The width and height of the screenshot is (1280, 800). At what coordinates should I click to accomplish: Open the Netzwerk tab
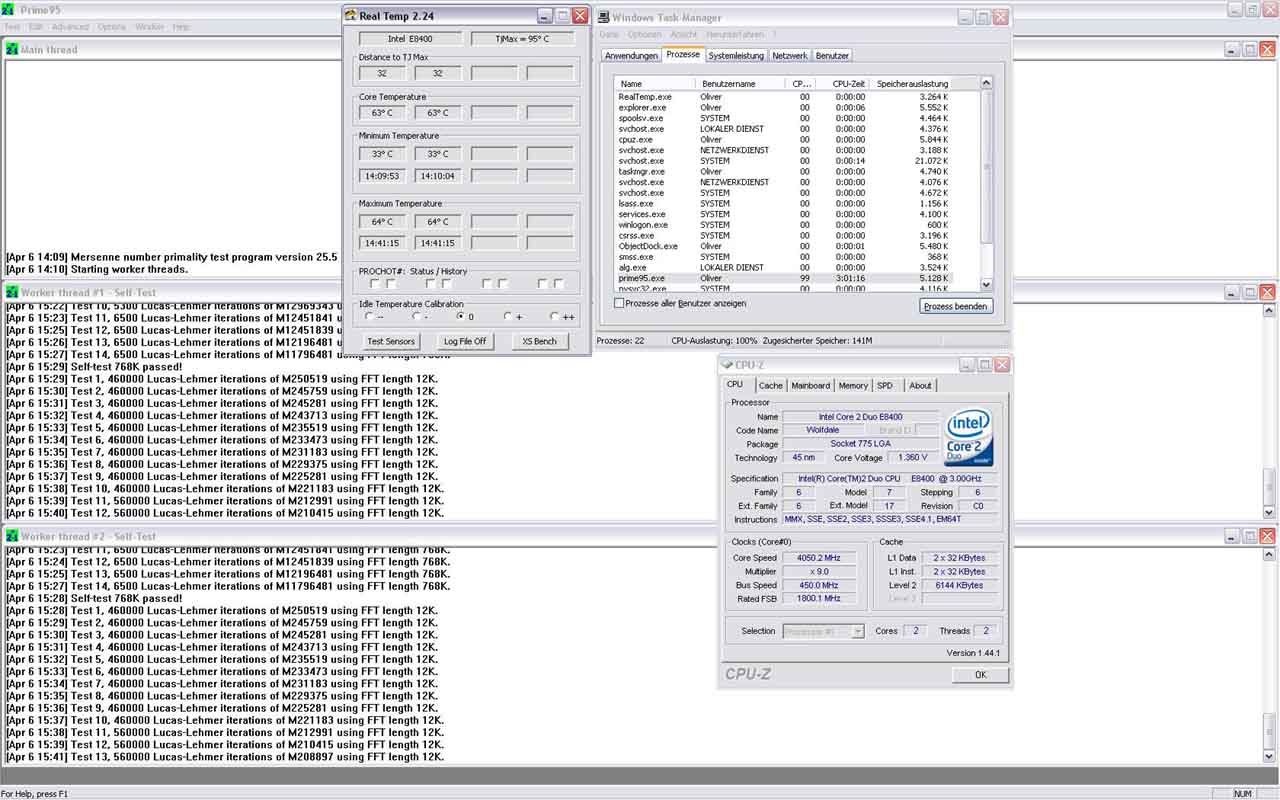tap(789, 56)
